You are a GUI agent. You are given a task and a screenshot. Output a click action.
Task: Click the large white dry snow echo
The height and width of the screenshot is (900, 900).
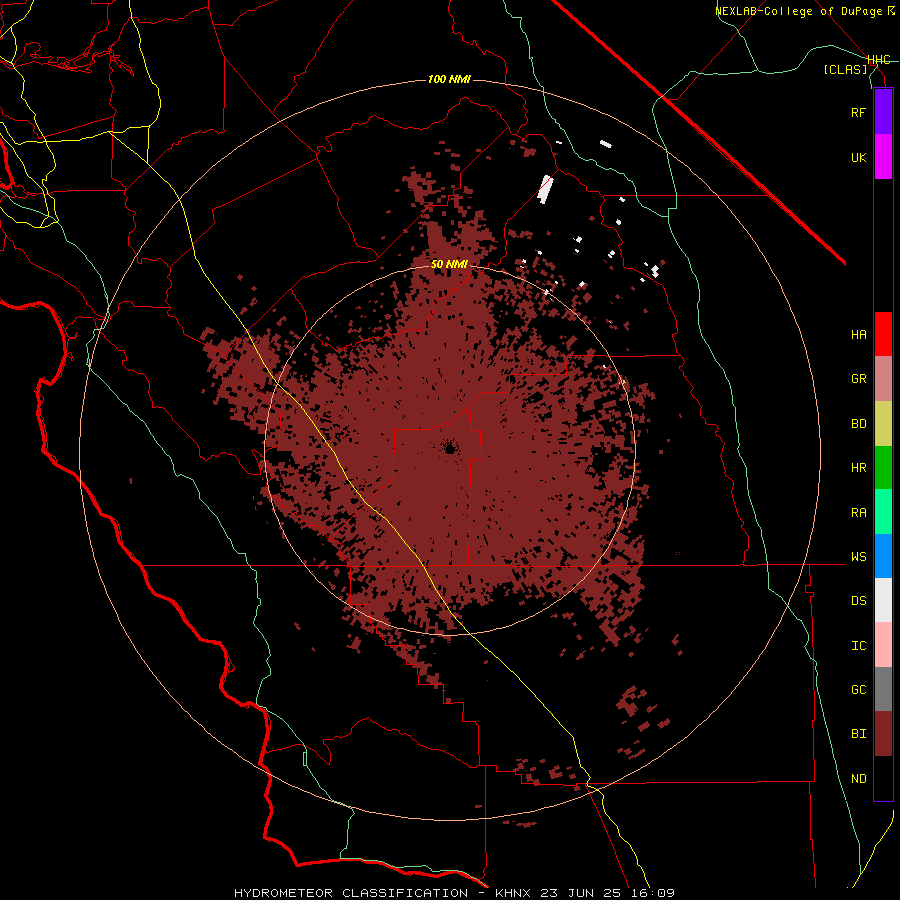point(545,189)
